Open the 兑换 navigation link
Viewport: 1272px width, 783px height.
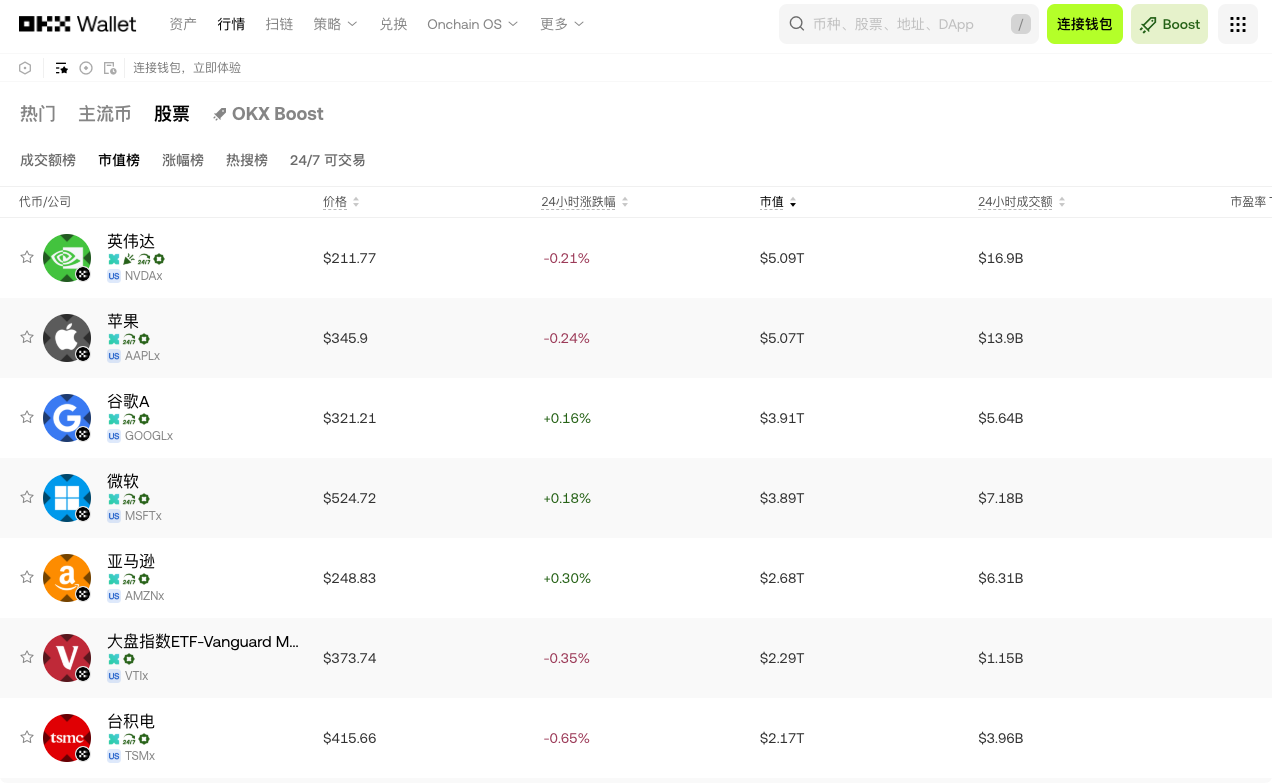pyautogui.click(x=394, y=24)
